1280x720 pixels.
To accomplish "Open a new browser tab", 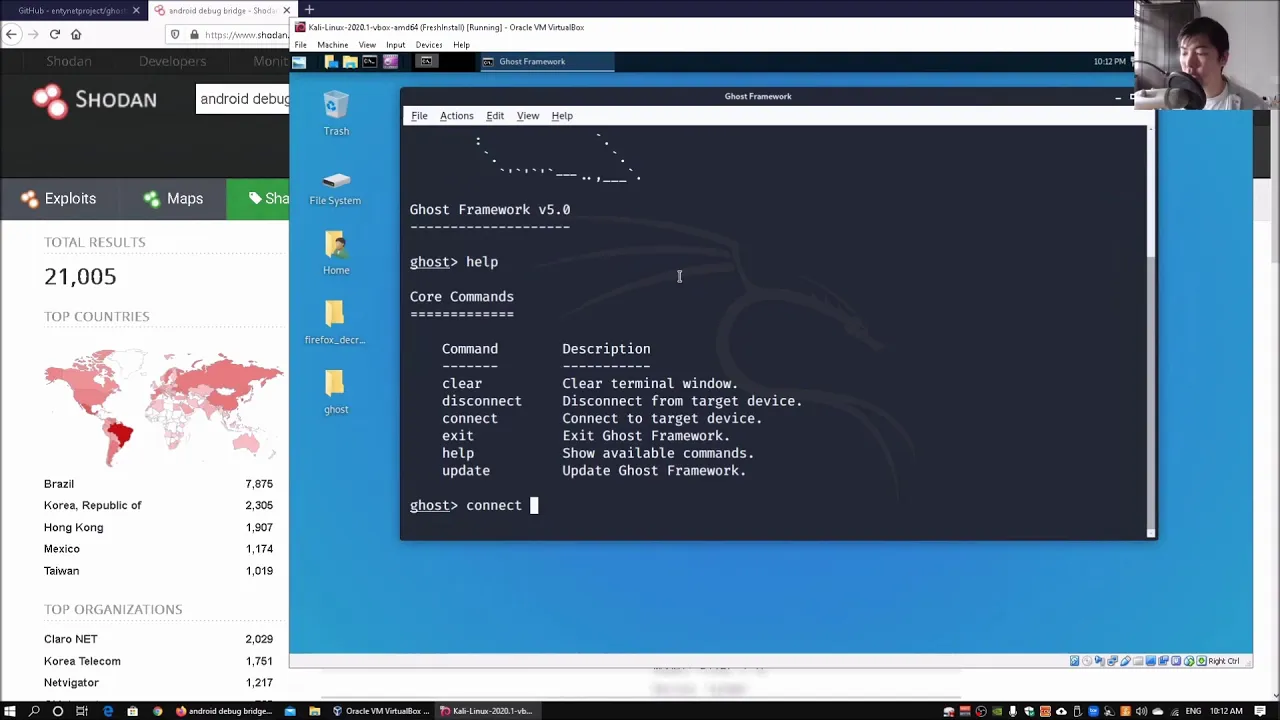I will (x=309, y=10).
